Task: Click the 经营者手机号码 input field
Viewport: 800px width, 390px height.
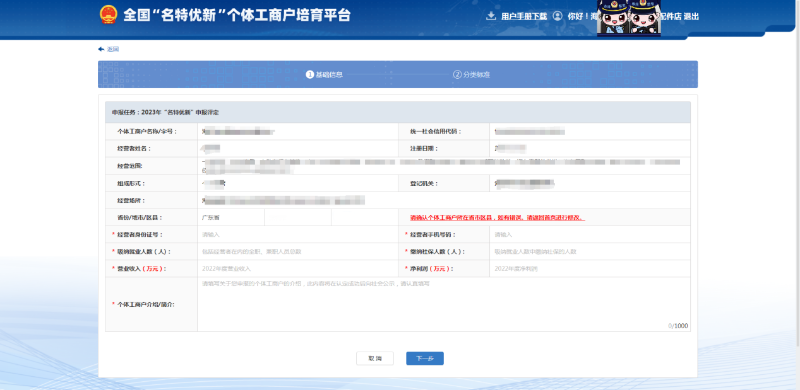Action: [590, 235]
